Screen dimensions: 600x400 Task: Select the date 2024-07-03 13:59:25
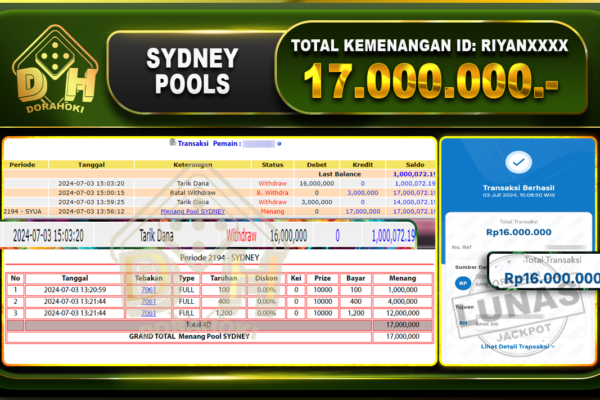tap(91, 202)
